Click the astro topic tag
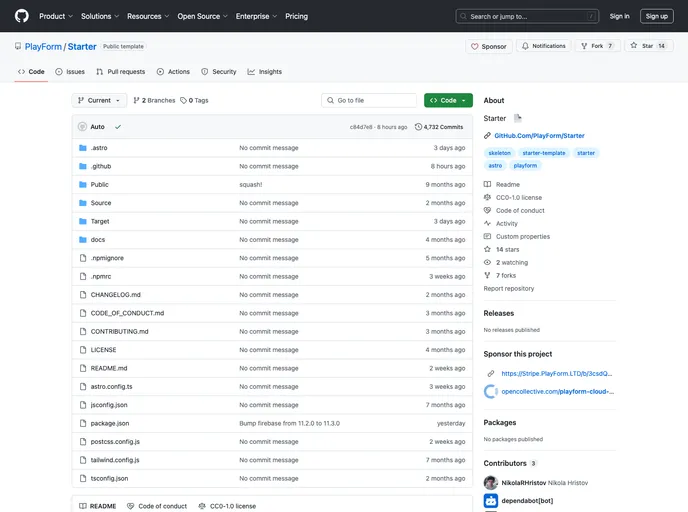This screenshot has height=512, width=688. click(495, 165)
